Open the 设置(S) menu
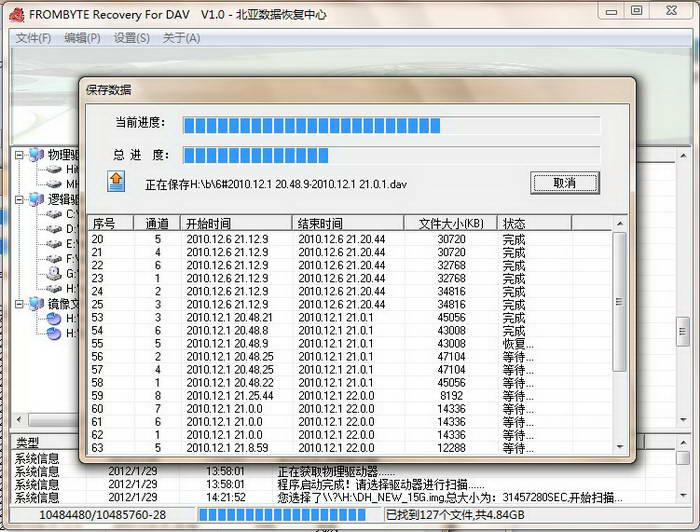Viewport: 700px width, 532px height. [132, 38]
